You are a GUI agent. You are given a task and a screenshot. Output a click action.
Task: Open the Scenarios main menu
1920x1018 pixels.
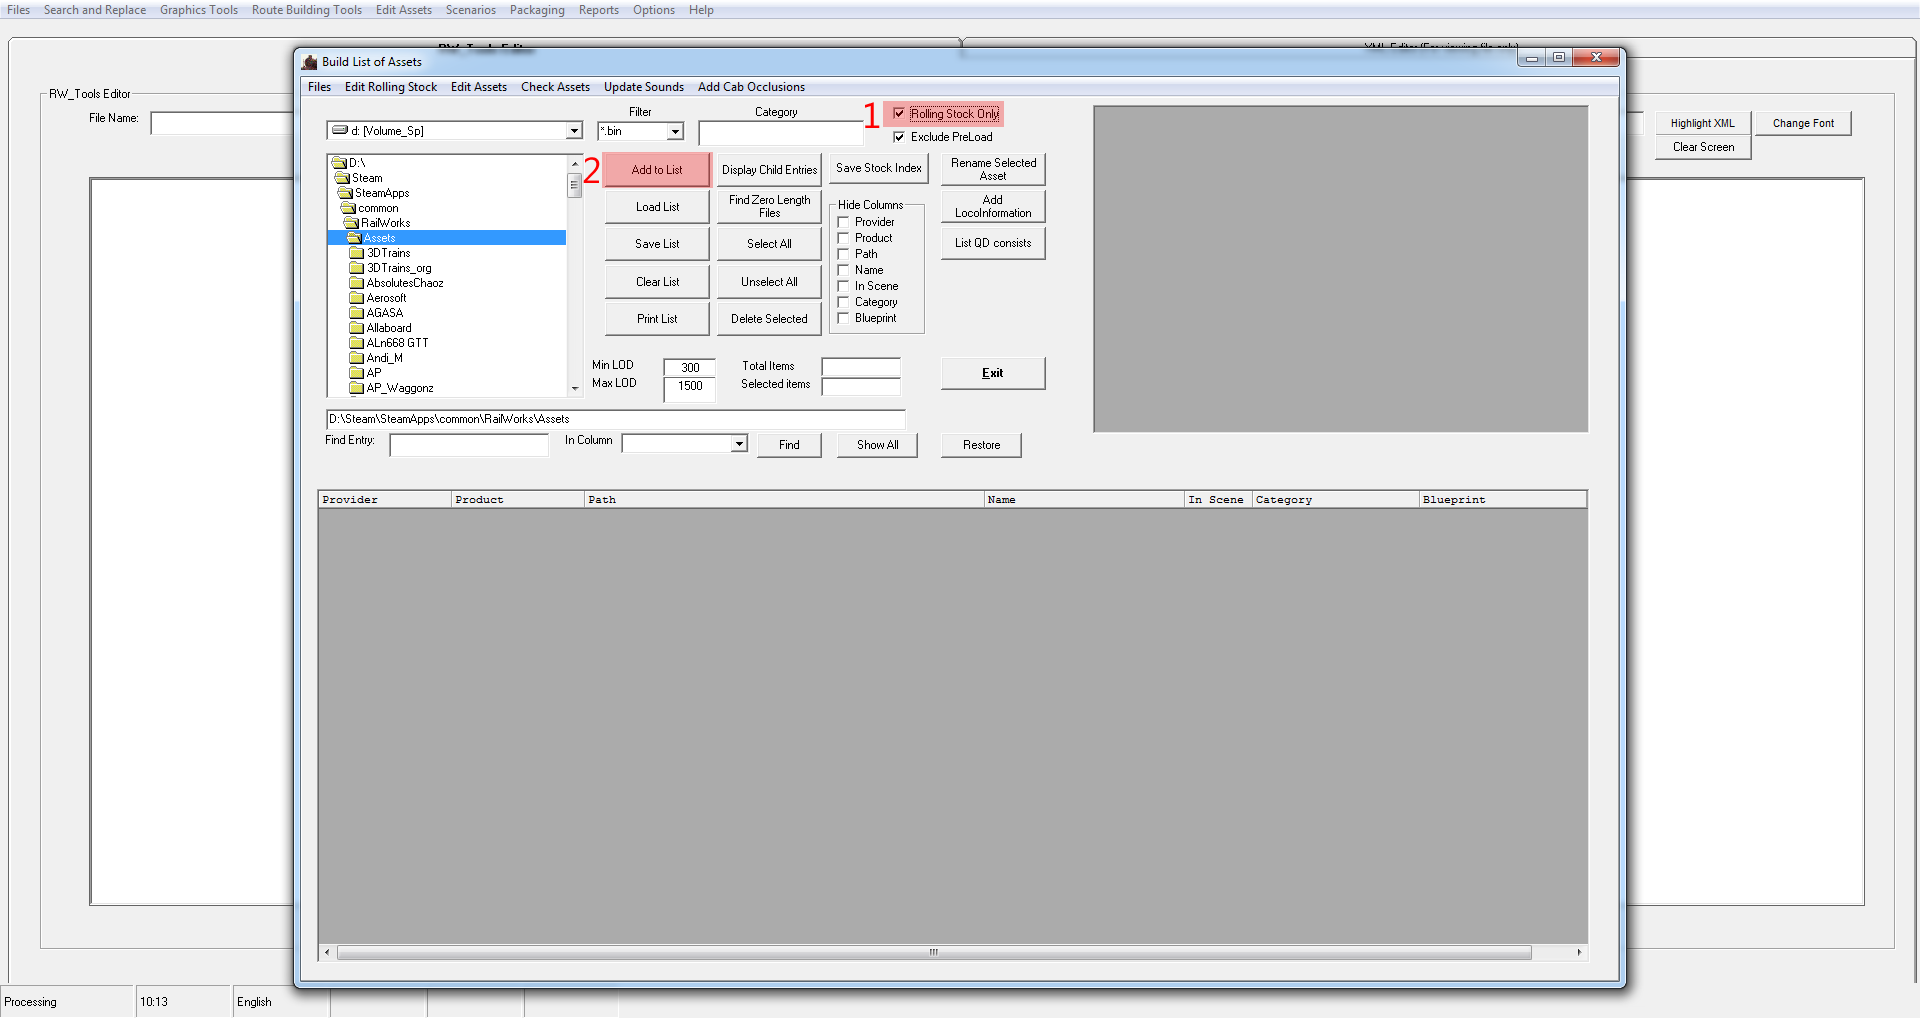[x=471, y=10]
